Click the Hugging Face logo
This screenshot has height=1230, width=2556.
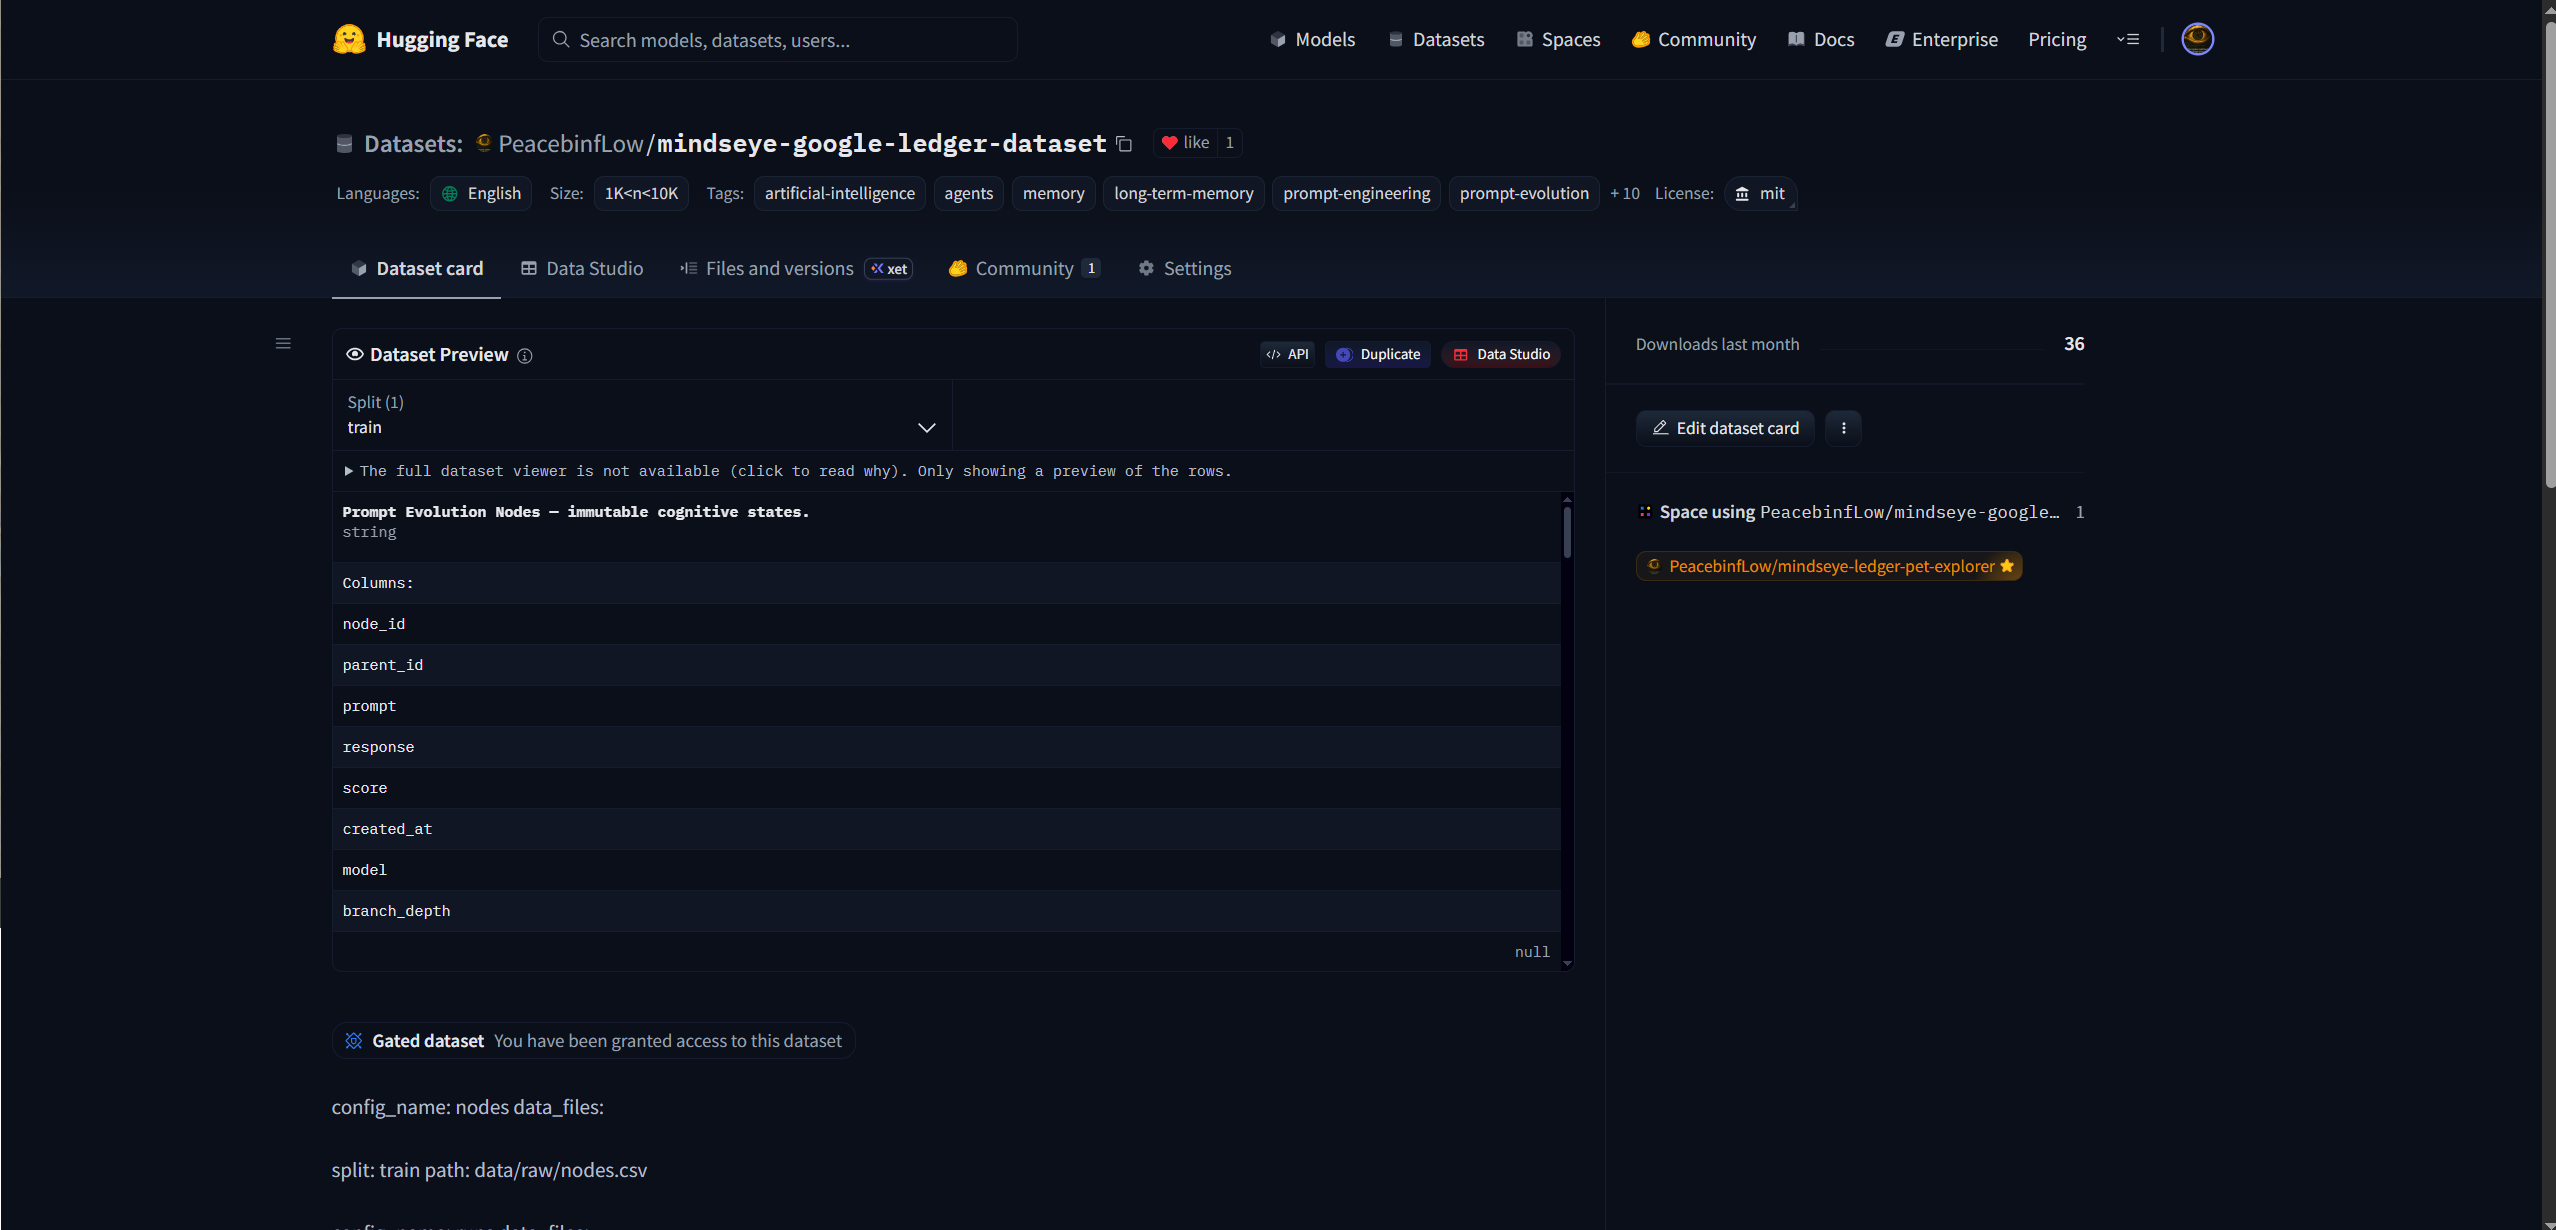click(421, 40)
